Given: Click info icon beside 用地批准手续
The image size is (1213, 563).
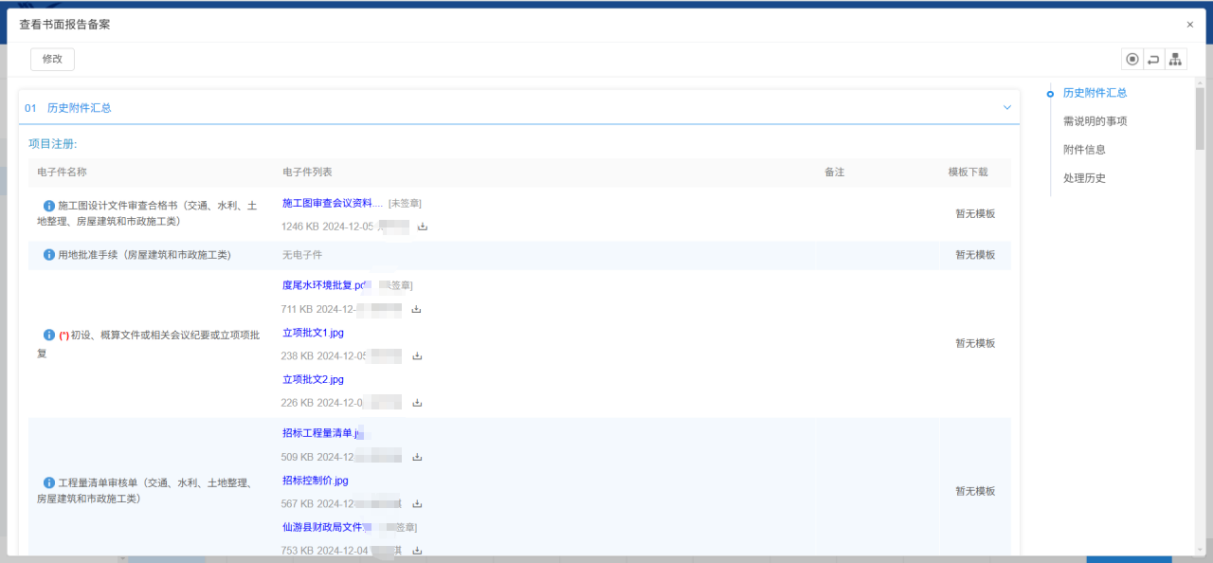Looking at the screenshot, I should point(49,255).
